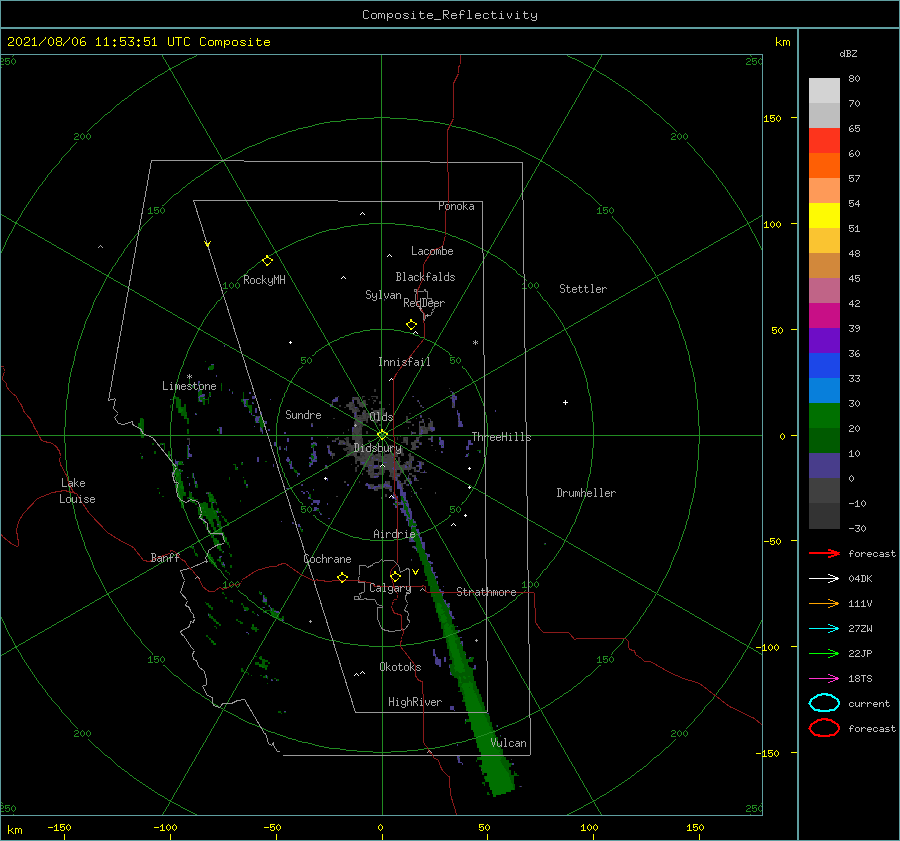
Task: Click the red forecast ellipse legend icon
Action: tap(824, 728)
